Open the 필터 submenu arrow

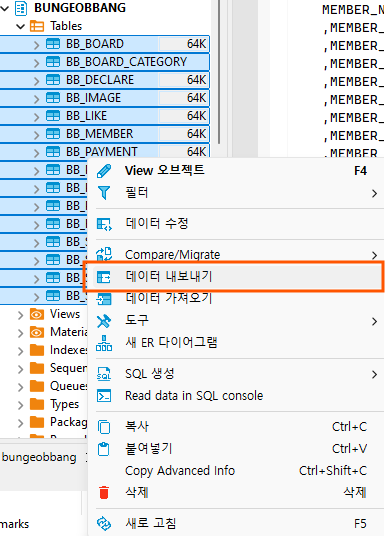tap(374, 193)
